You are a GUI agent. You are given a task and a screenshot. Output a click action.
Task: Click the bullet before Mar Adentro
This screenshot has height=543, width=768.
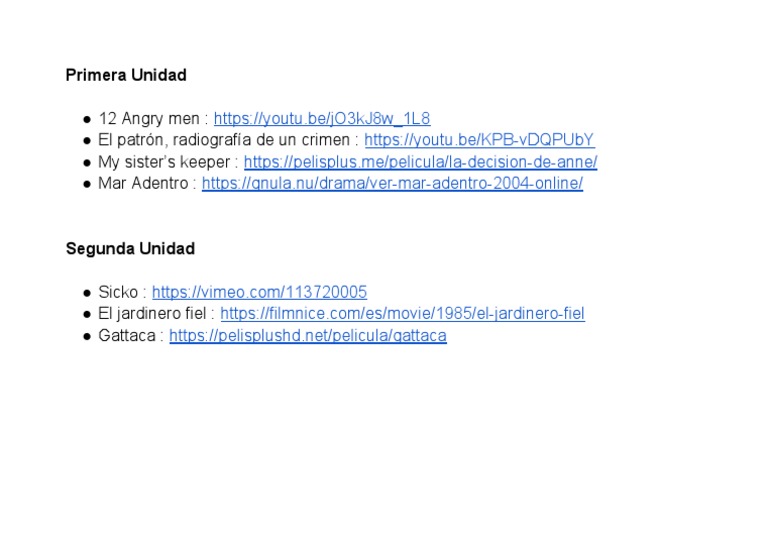(x=87, y=184)
